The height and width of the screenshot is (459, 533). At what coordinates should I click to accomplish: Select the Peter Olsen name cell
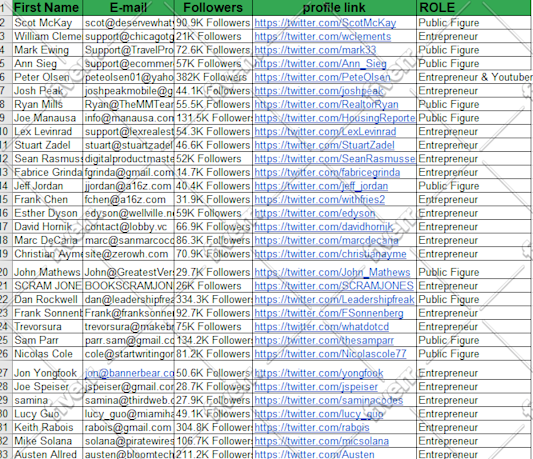(x=48, y=77)
